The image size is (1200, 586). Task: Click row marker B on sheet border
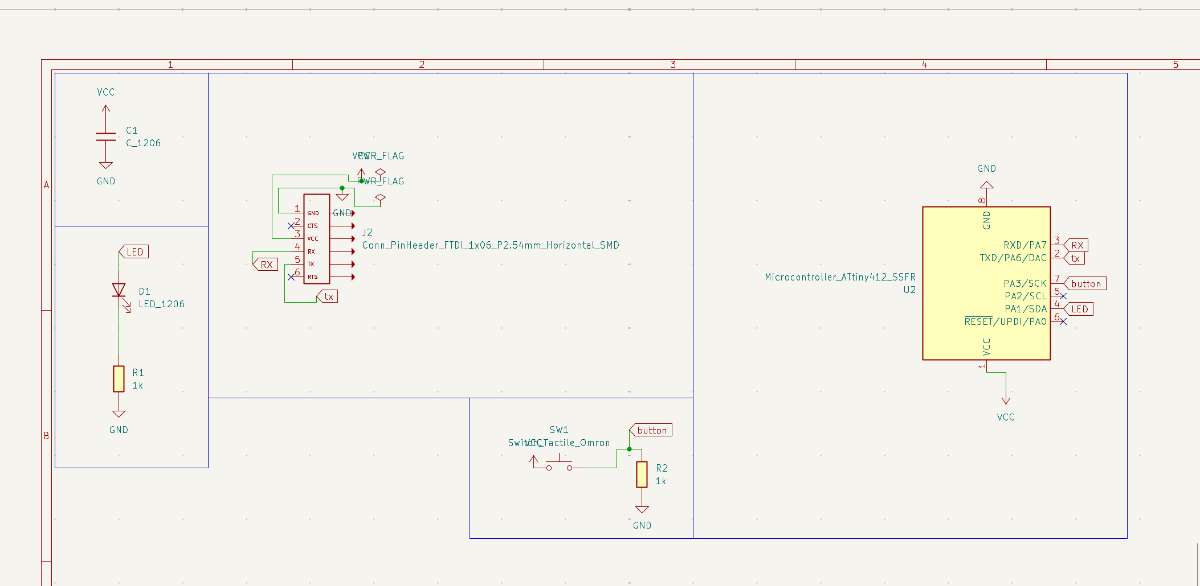coord(46,436)
